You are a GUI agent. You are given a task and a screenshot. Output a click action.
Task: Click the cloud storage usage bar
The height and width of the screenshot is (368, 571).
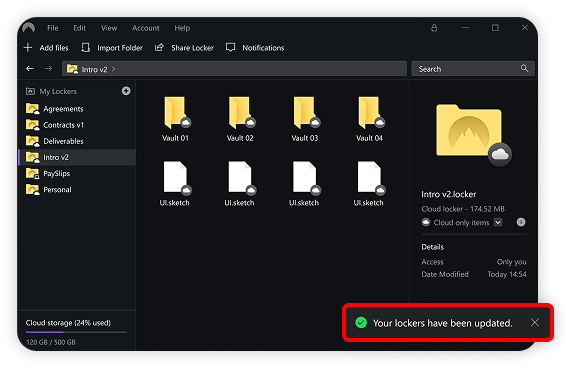(x=76, y=332)
